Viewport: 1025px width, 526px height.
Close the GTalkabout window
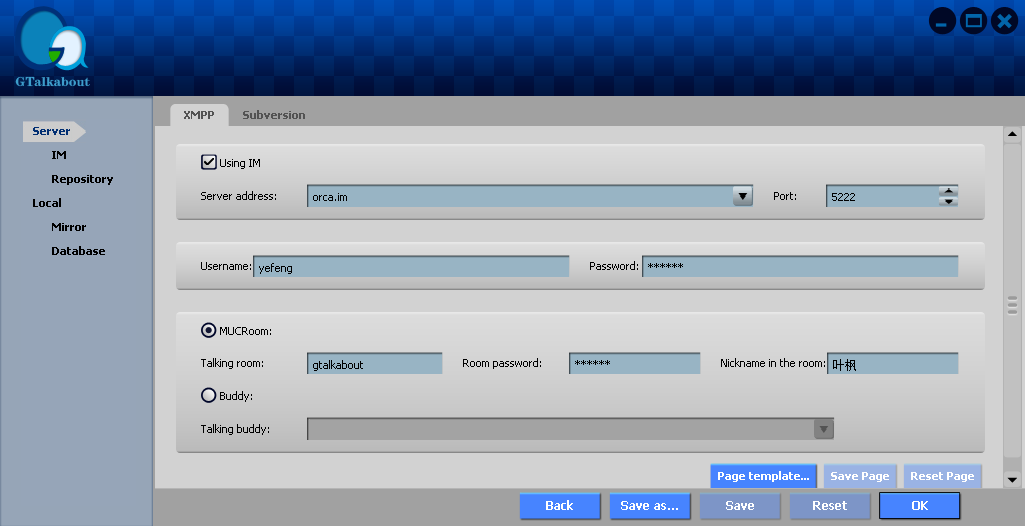(x=1004, y=22)
